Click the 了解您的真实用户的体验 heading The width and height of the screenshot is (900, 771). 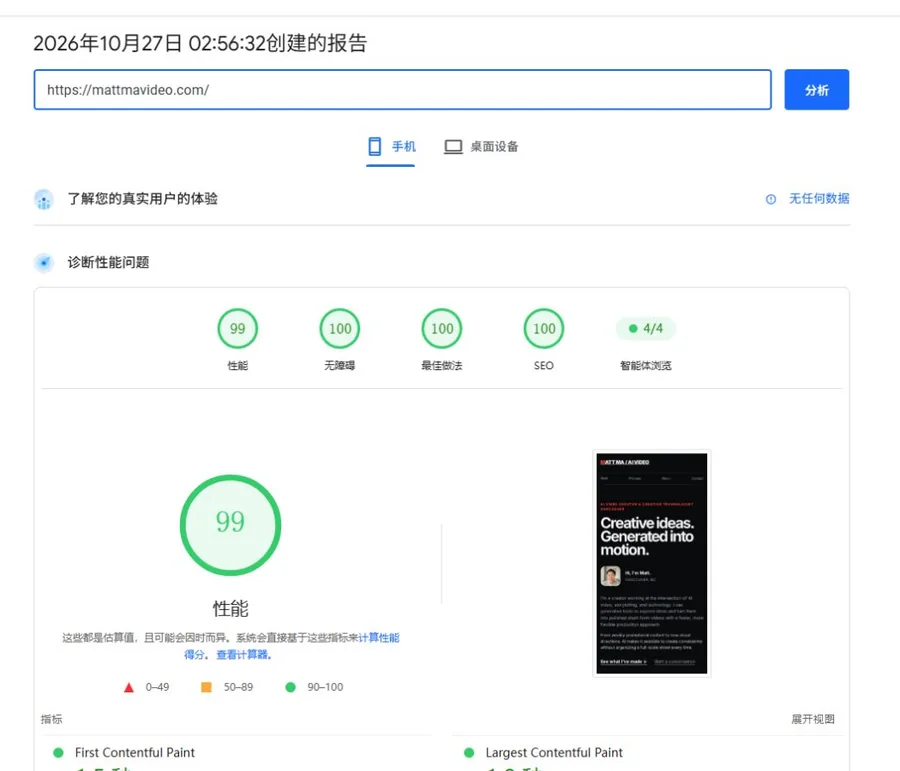pyautogui.click(x=142, y=199)
